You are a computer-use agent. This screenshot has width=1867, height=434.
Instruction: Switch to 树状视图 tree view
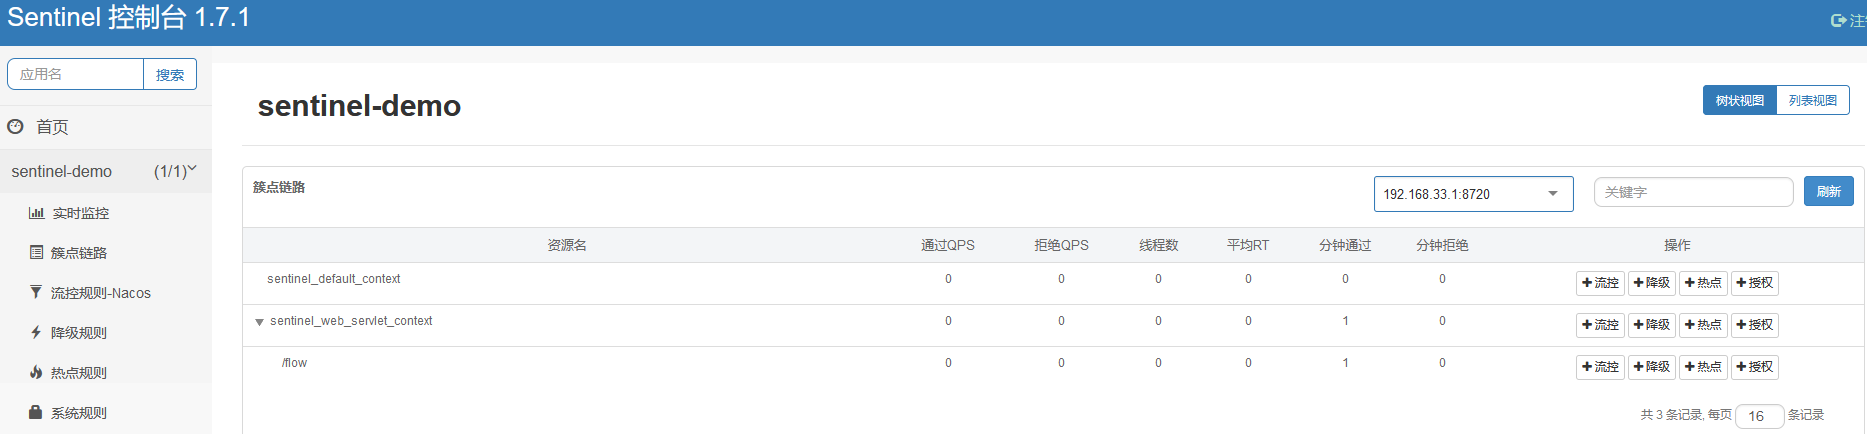1739,100
